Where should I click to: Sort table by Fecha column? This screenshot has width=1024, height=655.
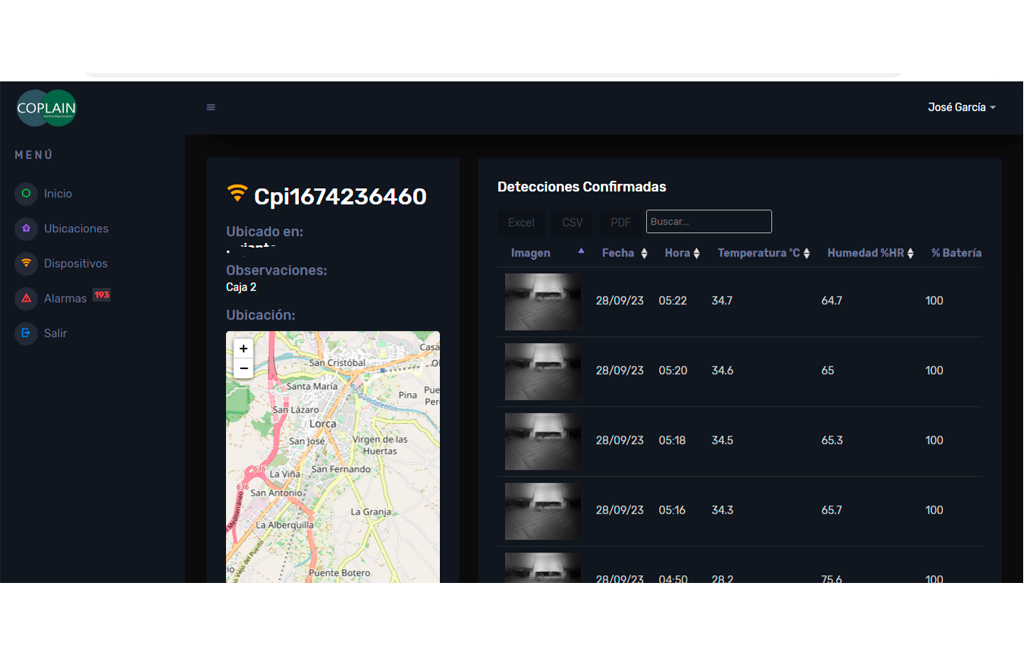pos(624,253)
